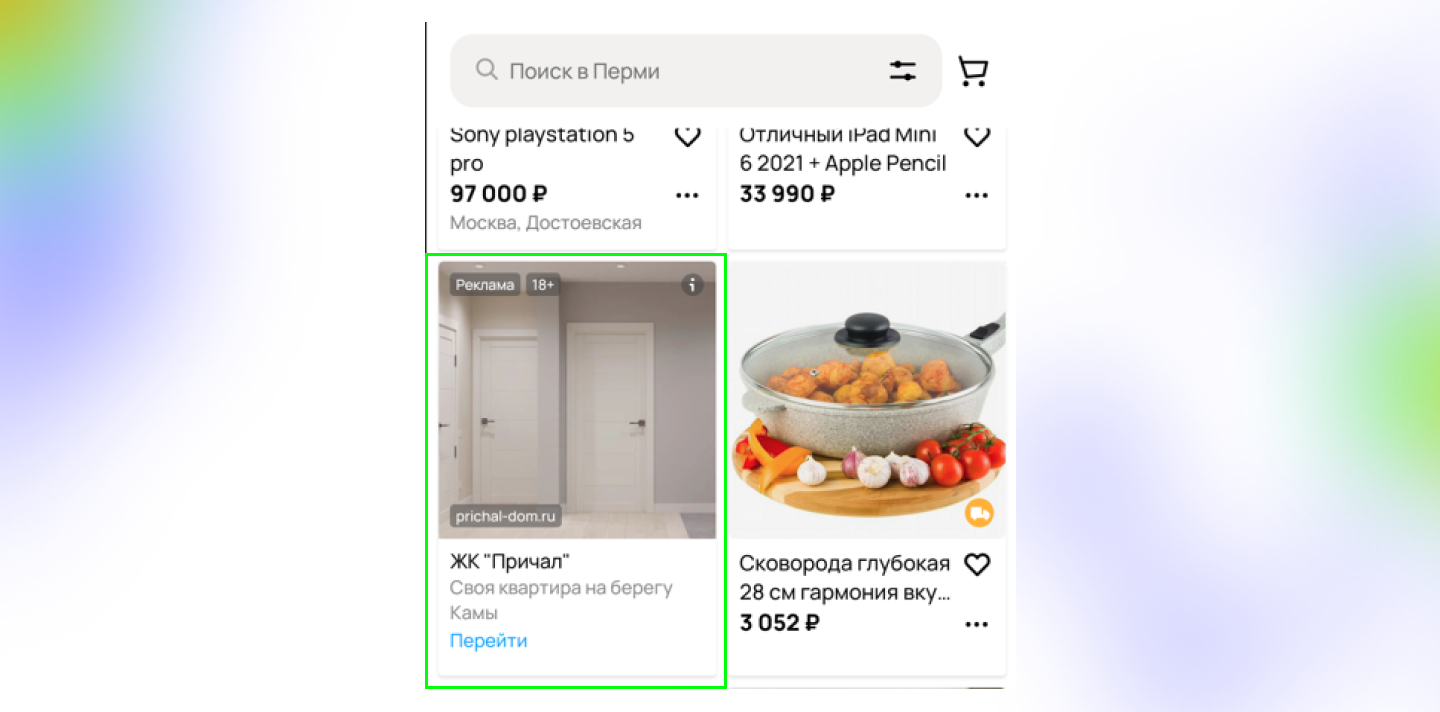Open the ЖК Причал apartment doors photo

pyautogui.click(x=577, y=400)
